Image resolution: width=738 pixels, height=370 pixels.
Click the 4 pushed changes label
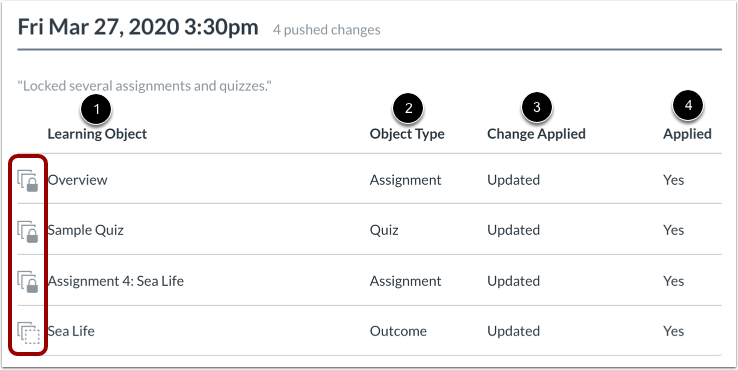coord(327,30)
